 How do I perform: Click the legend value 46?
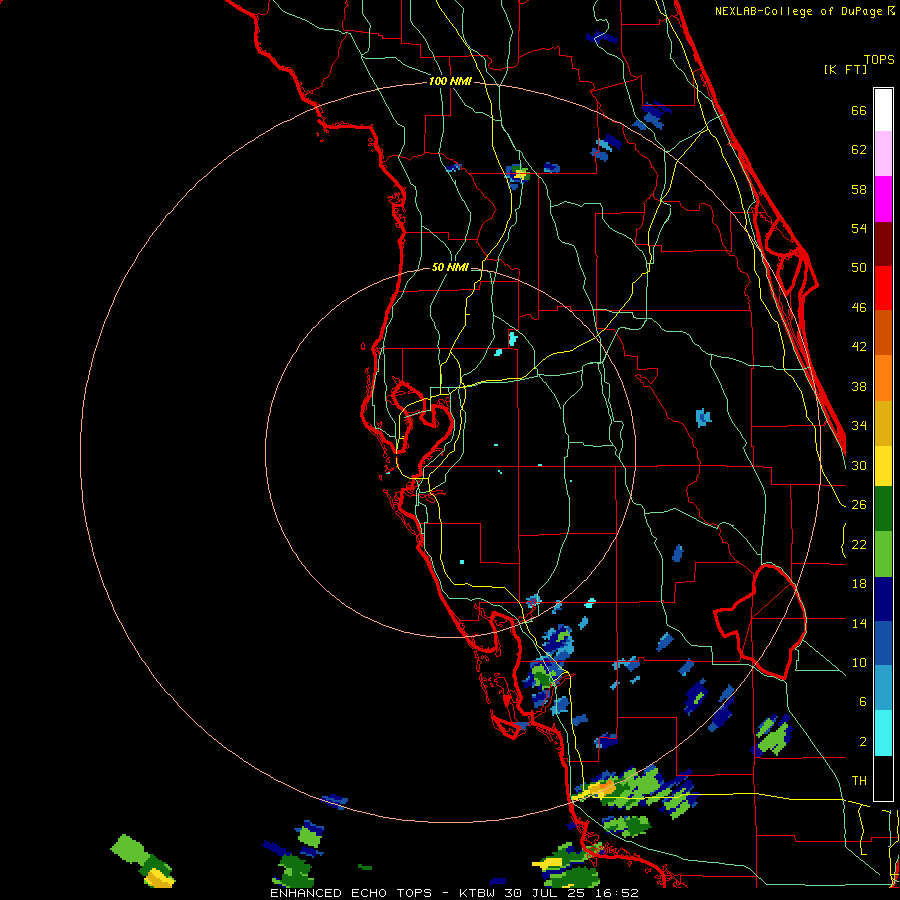(859, 308)
